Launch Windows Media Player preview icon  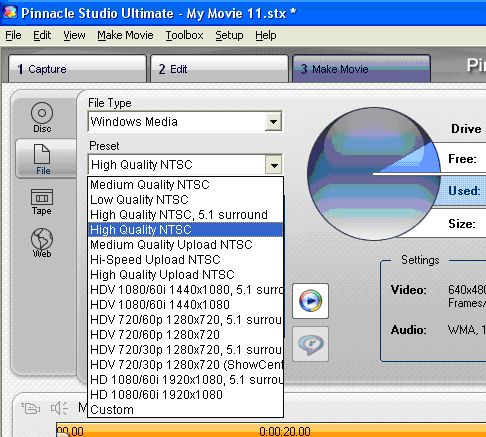point(310,301)
